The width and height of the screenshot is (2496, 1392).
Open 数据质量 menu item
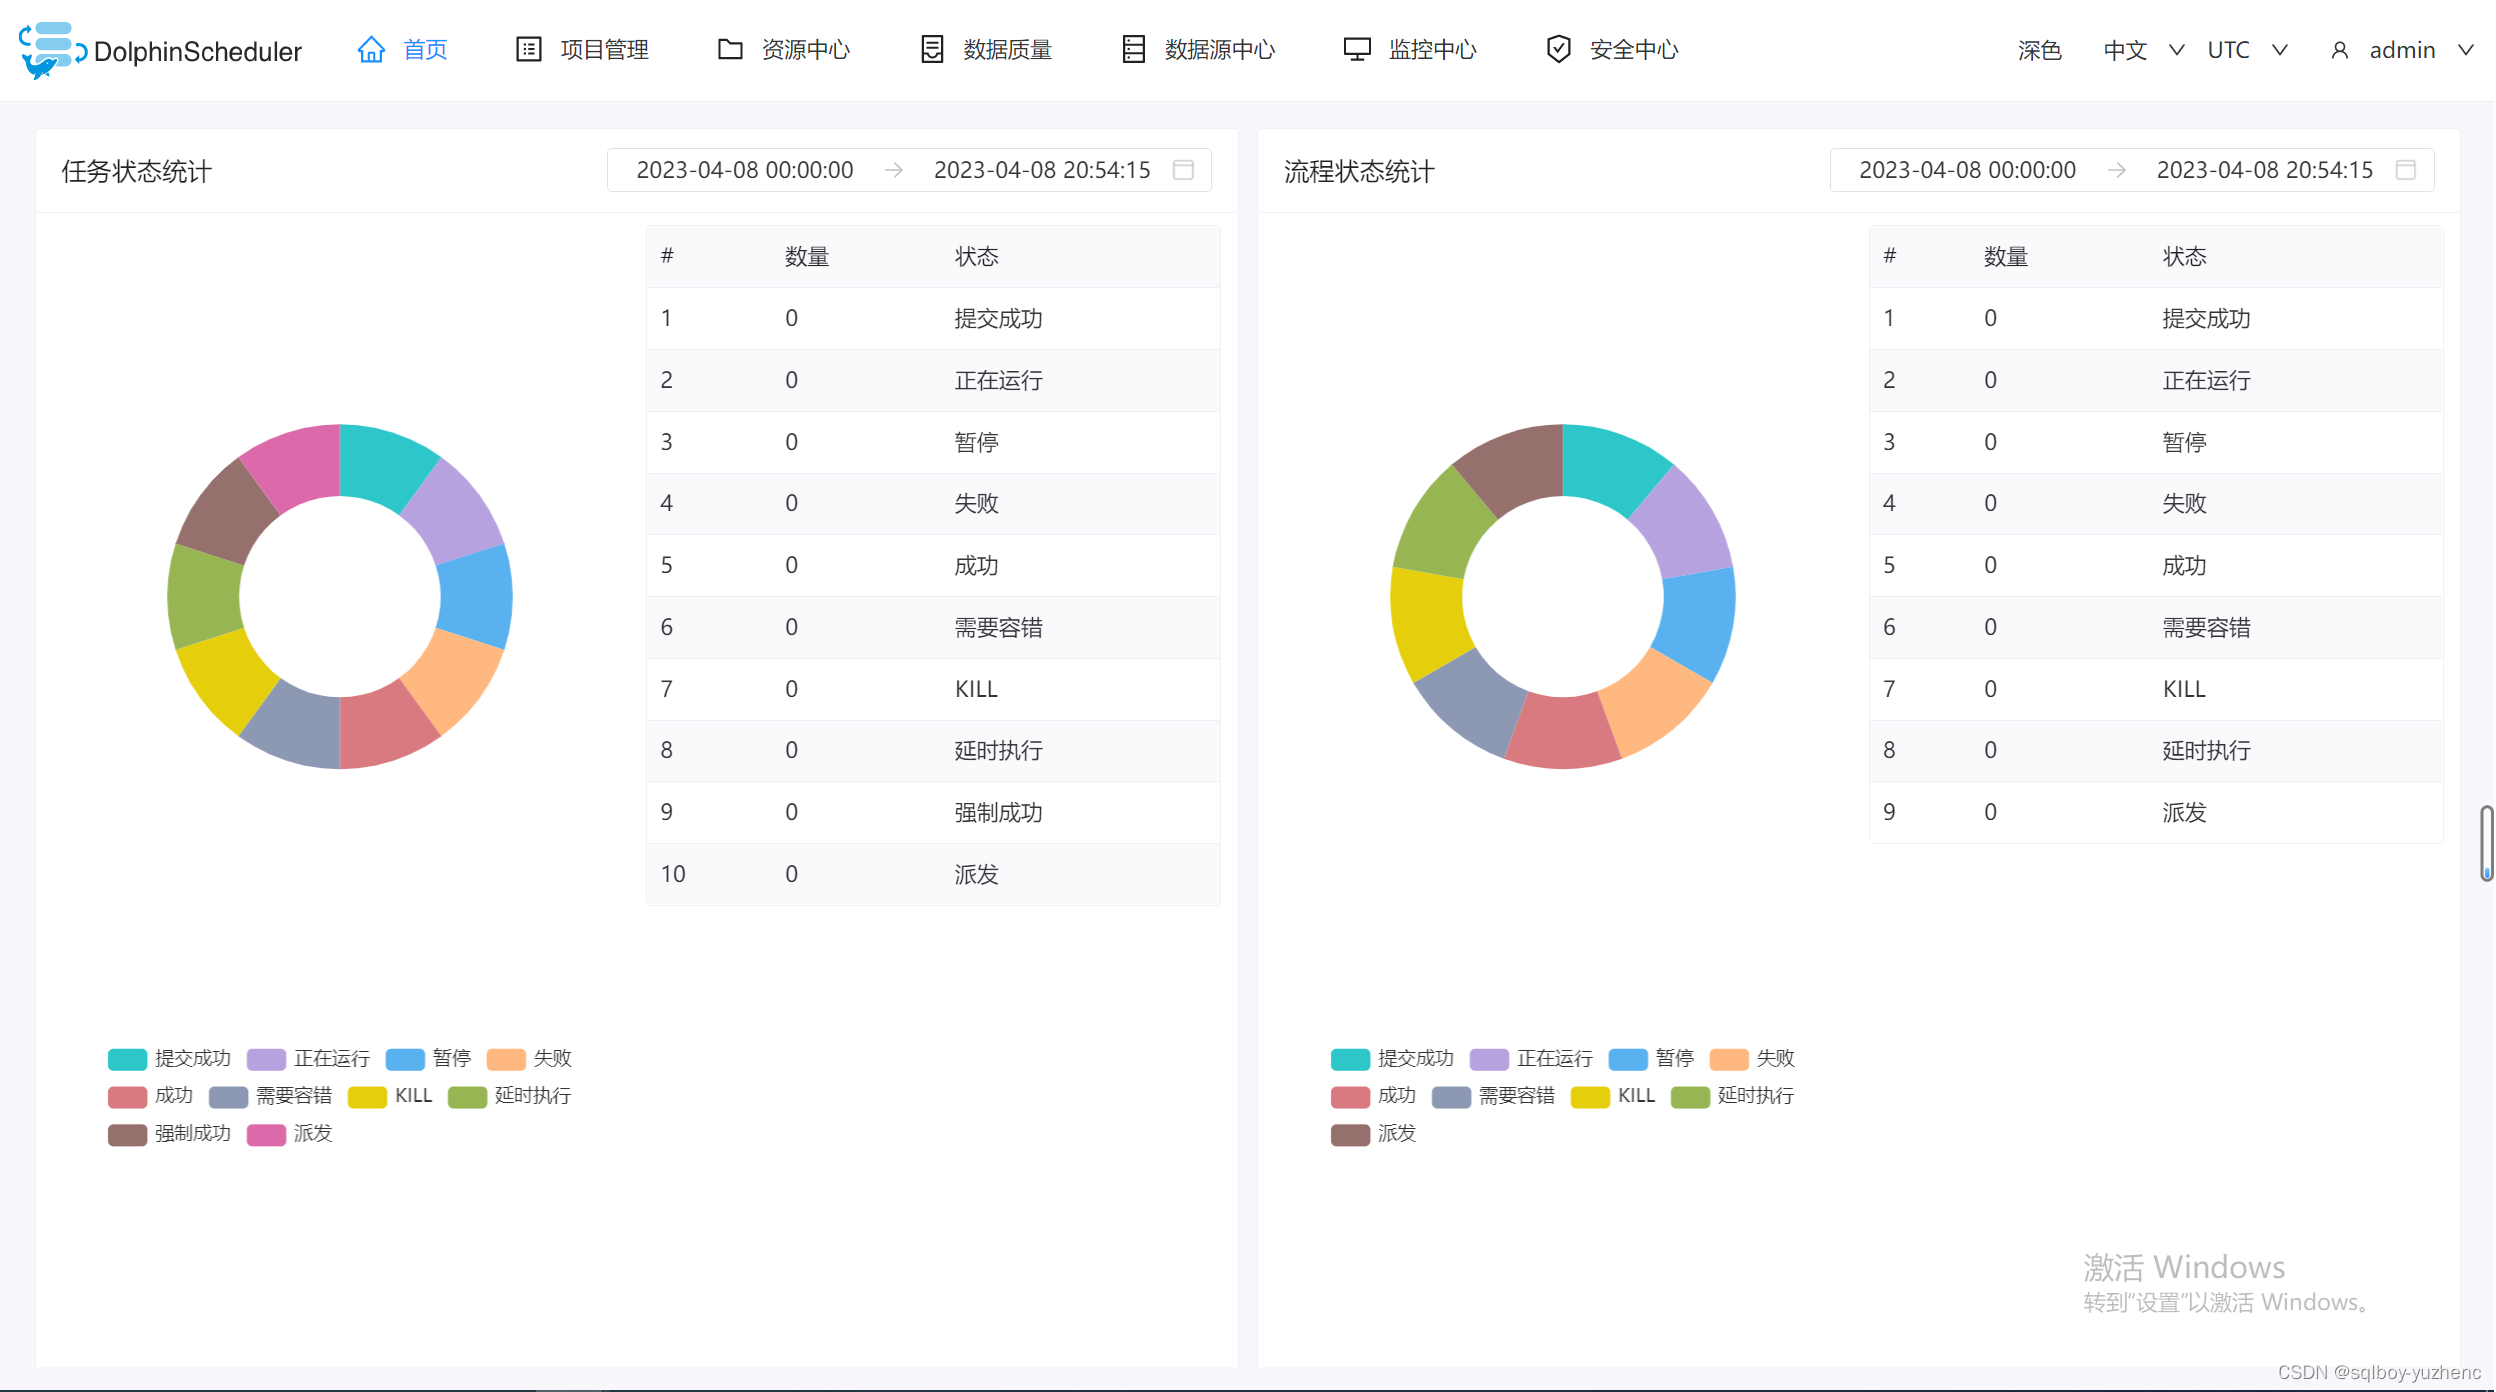click(x=986, y=49)
